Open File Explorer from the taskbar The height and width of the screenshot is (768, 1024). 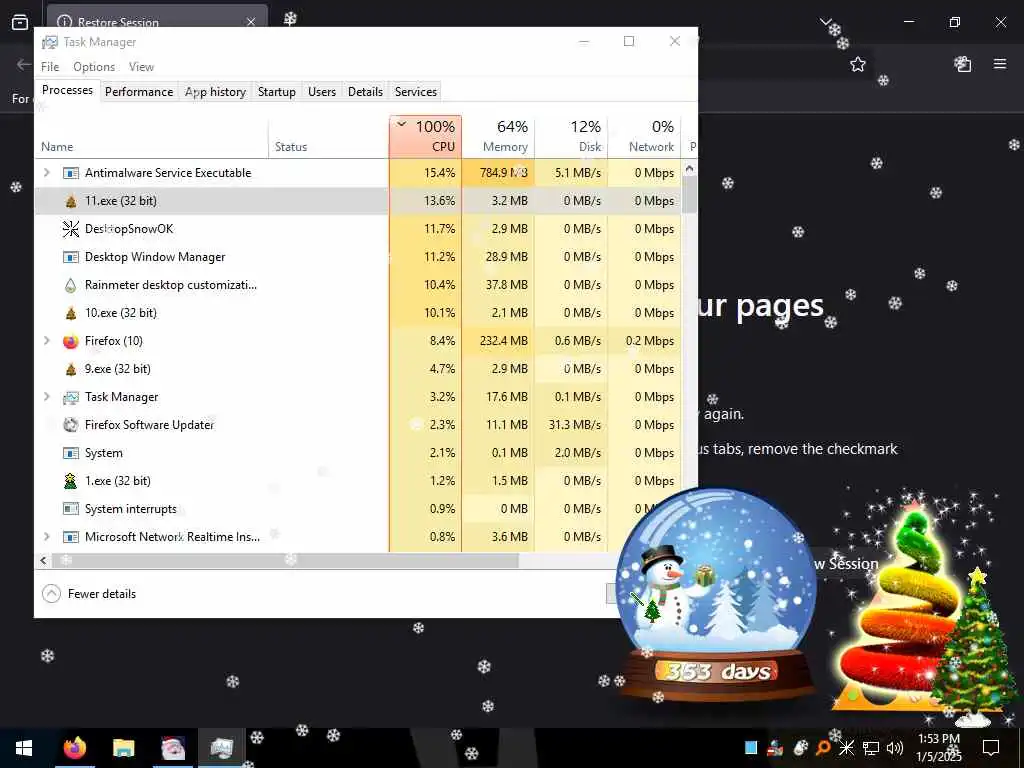pos(123,748)
